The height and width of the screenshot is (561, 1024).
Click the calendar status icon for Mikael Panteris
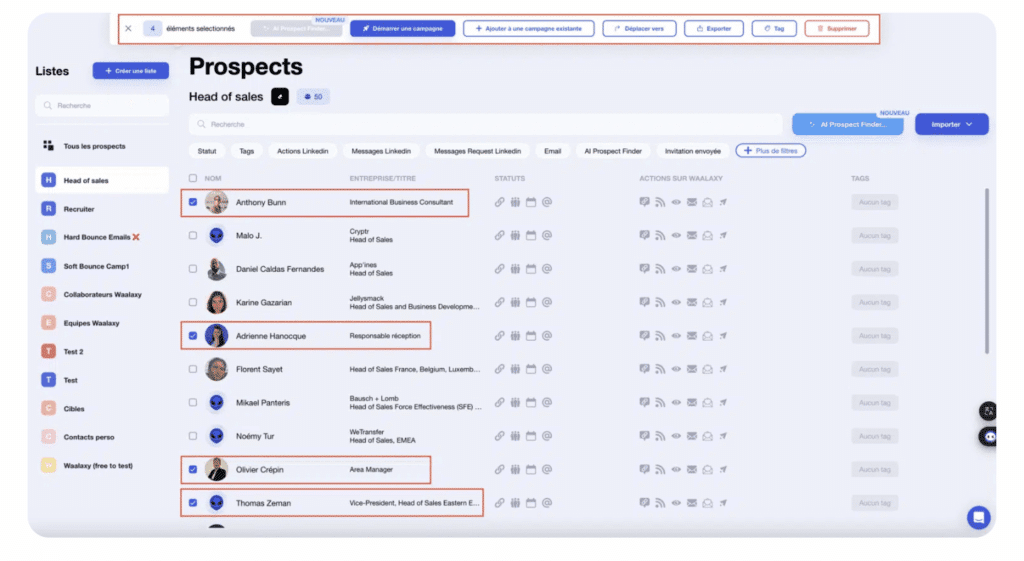[531, 402]
